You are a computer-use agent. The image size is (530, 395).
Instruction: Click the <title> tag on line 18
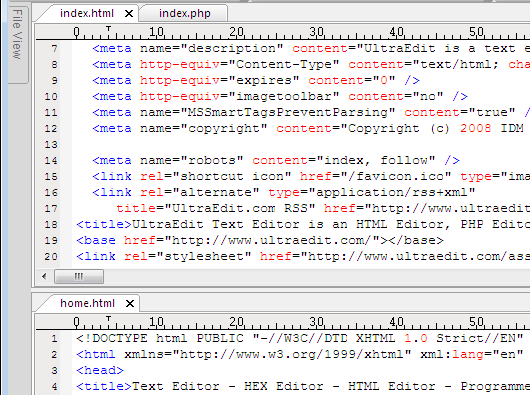pos(104,225)
